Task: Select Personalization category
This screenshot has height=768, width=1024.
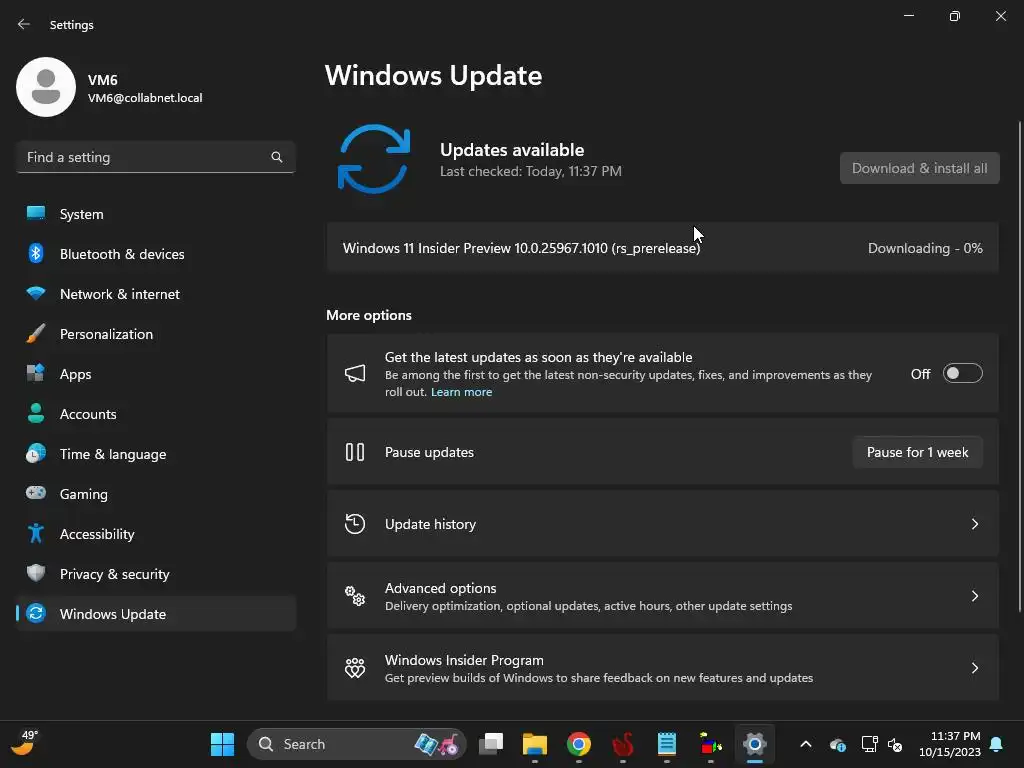Action: 156,334
